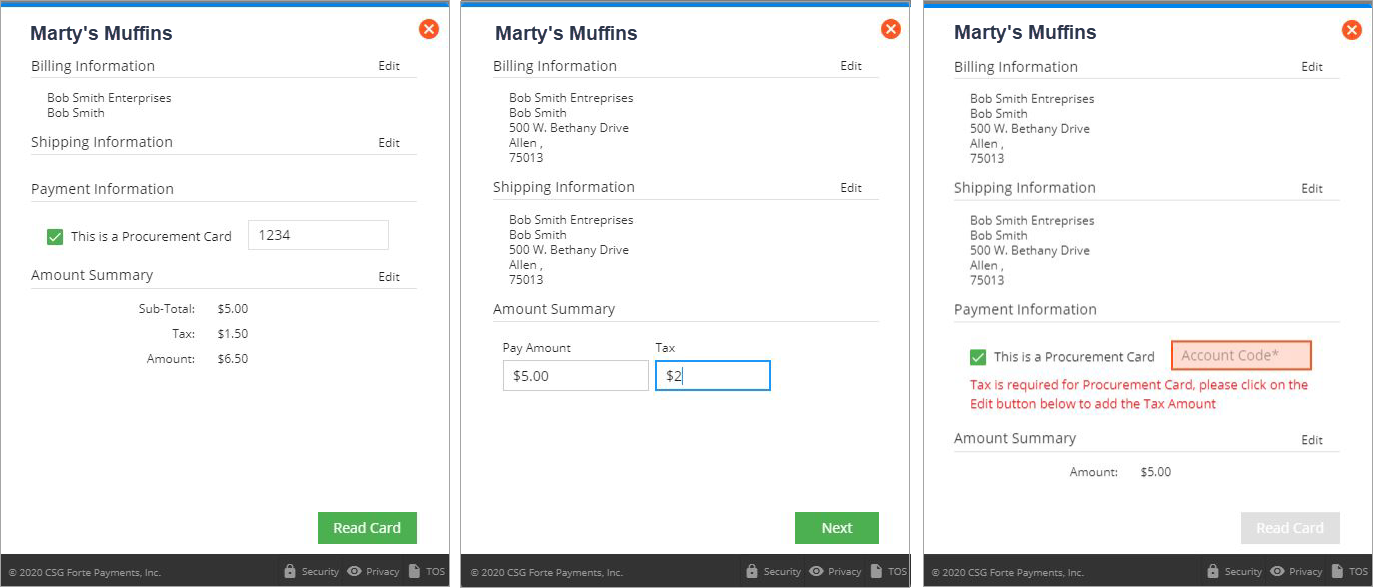Screen dimensions: 1373x588
Task: Click the Privacy eye icon in left panel footer
Action: 354,571
